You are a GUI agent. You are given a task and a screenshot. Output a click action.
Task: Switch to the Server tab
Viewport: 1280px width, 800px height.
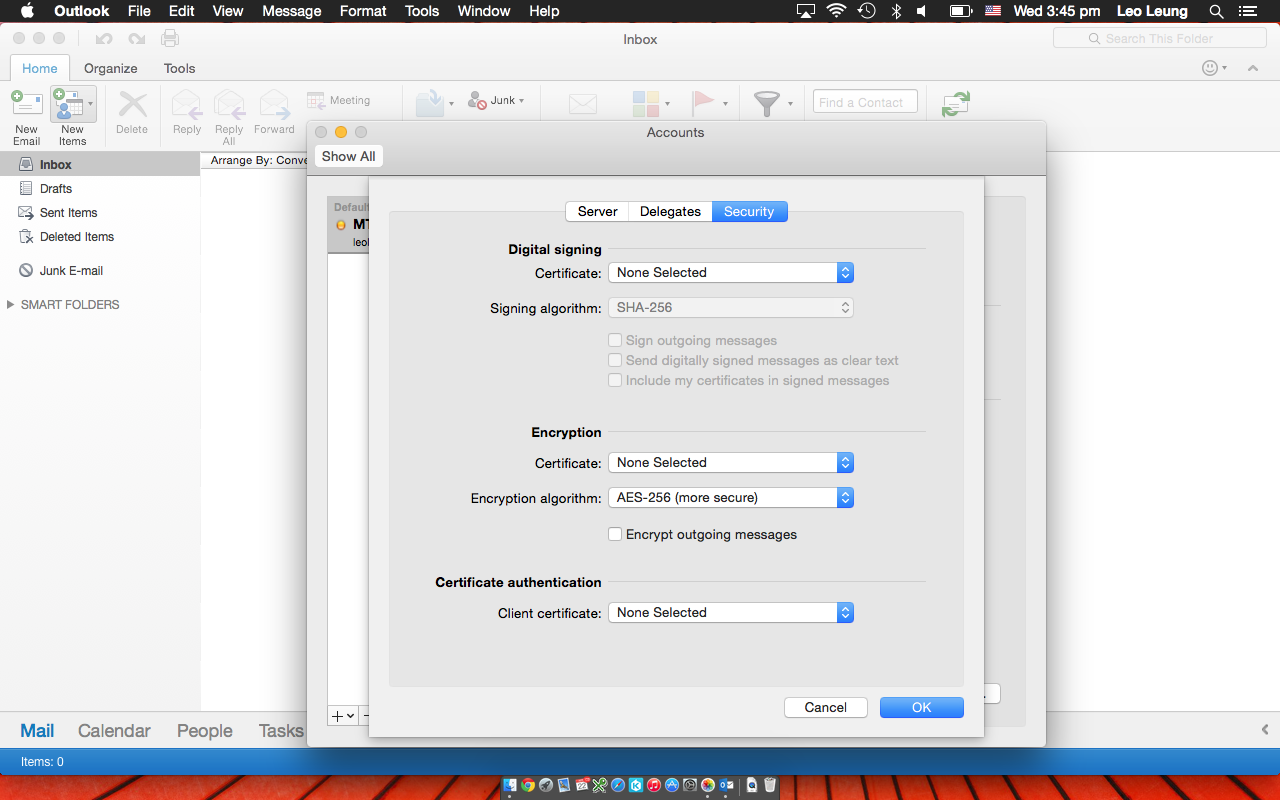597,211
